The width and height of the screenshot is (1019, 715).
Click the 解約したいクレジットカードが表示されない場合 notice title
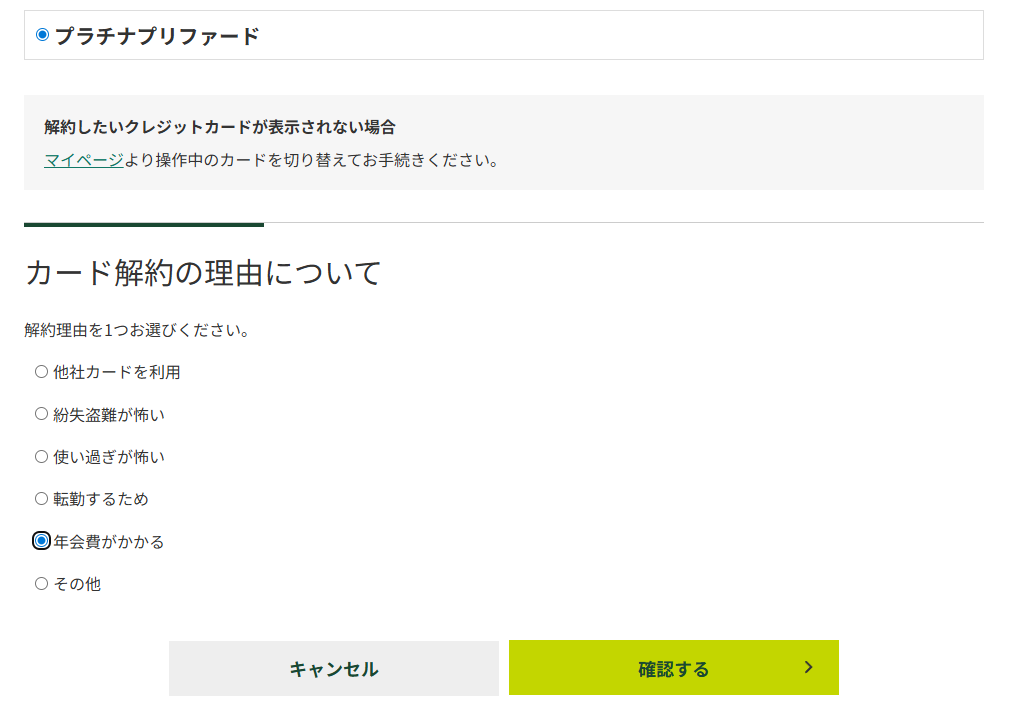coord(220,127)
